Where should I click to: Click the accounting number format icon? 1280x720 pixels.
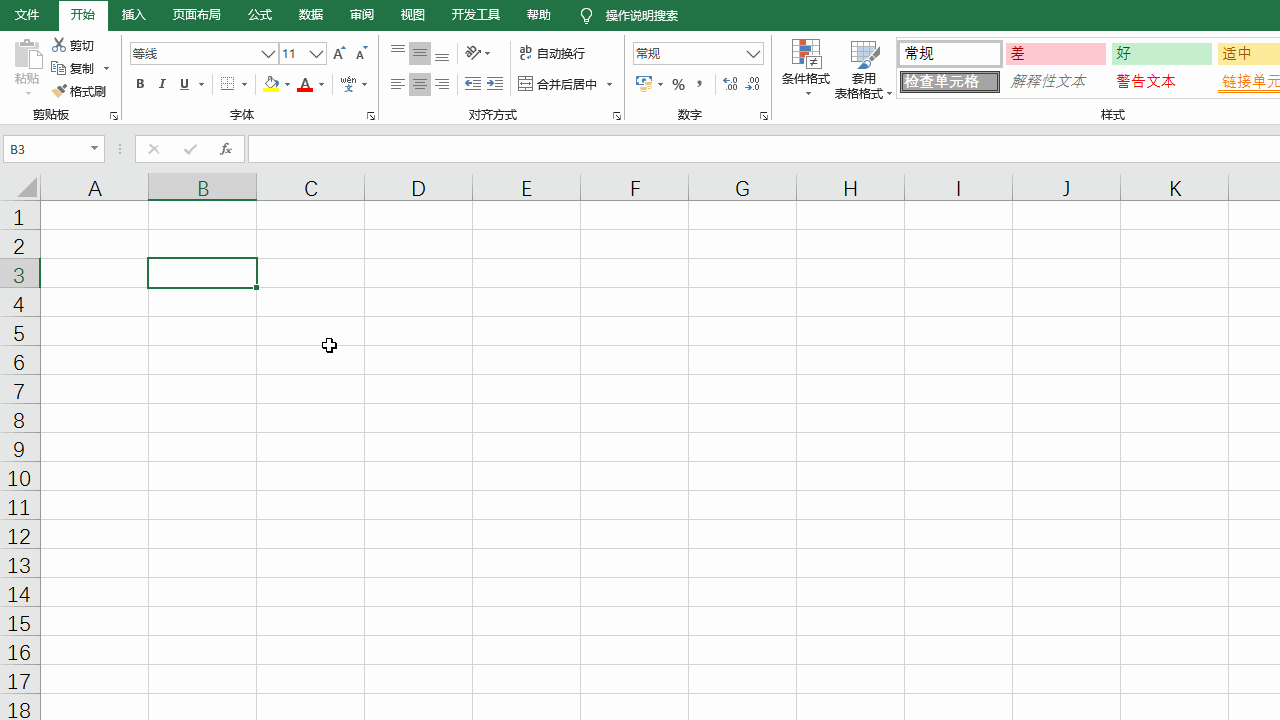644,84
